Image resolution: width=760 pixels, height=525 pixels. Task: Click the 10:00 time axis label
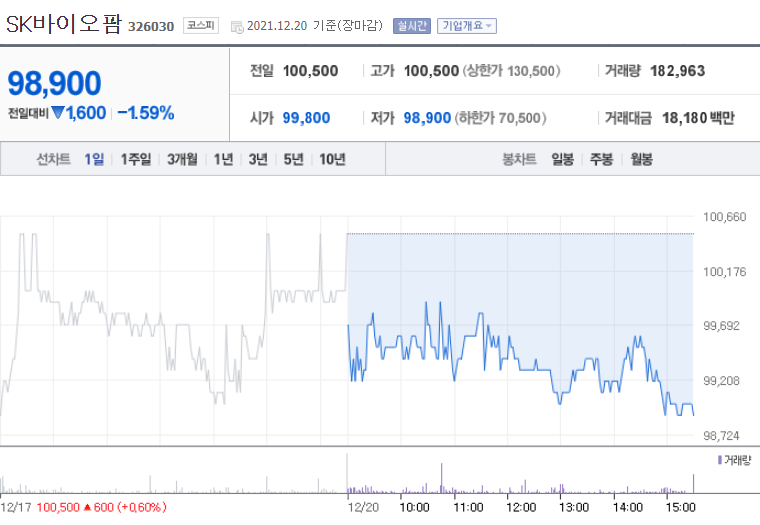[414, 508]
